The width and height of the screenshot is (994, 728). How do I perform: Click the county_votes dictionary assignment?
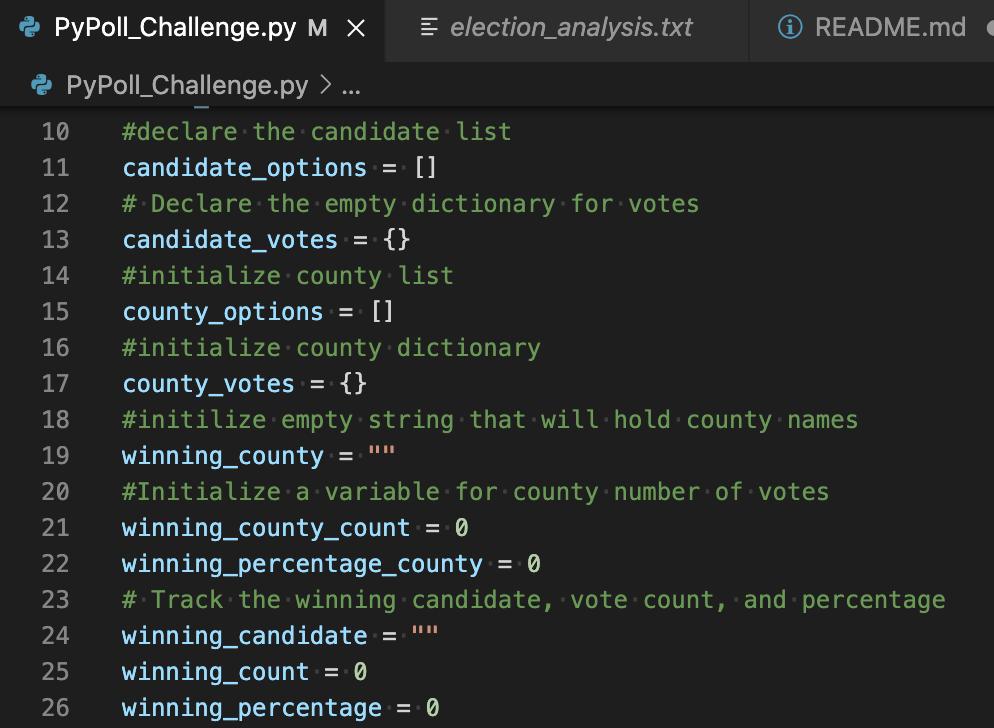click(208, 383)
